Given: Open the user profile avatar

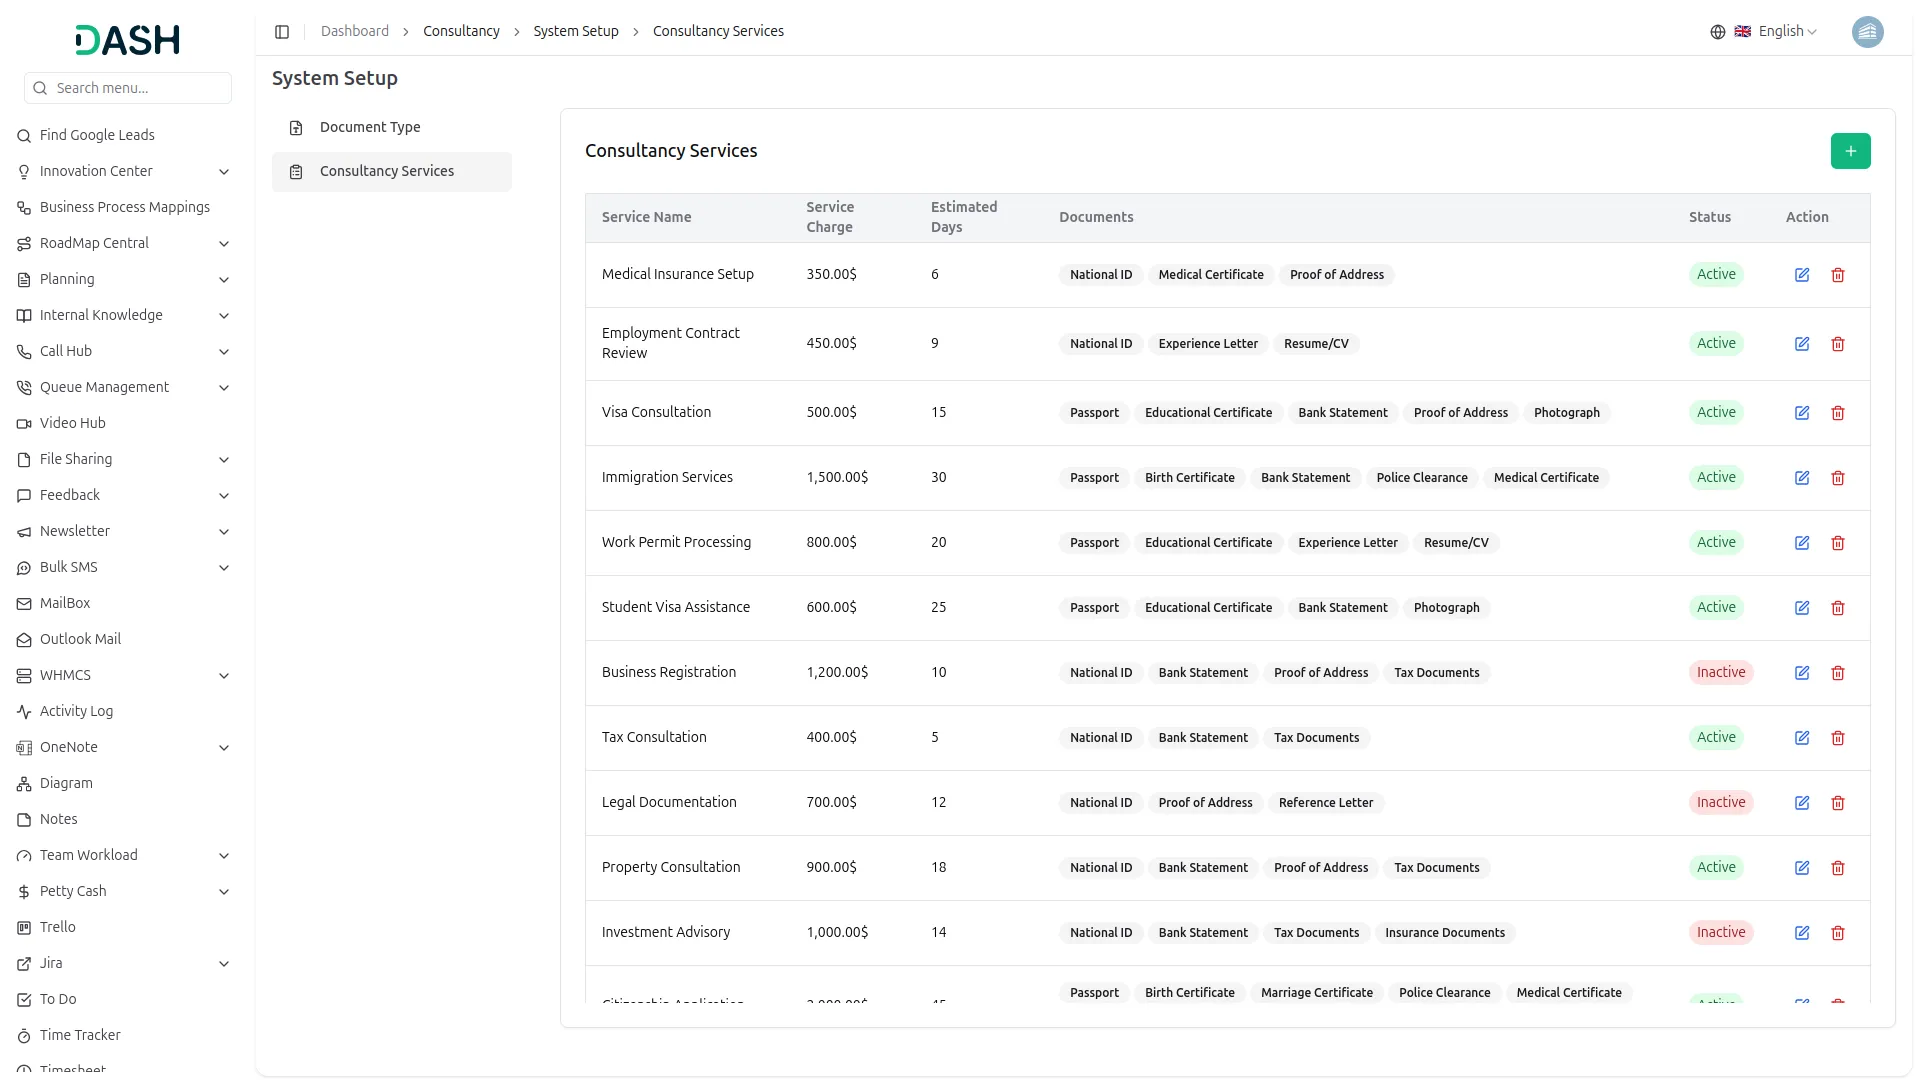Looking at the screenshot, I should (x=1867, y=32).
